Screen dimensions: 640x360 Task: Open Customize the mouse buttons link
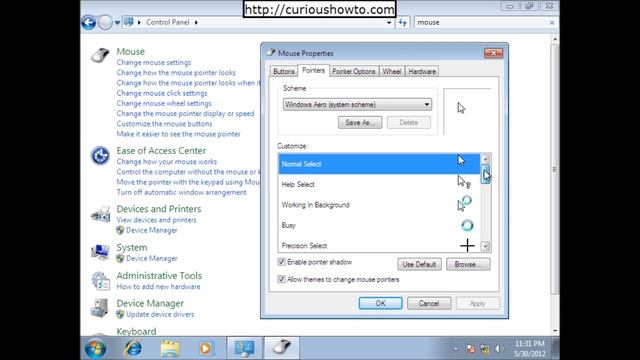[x=164, y=124]
